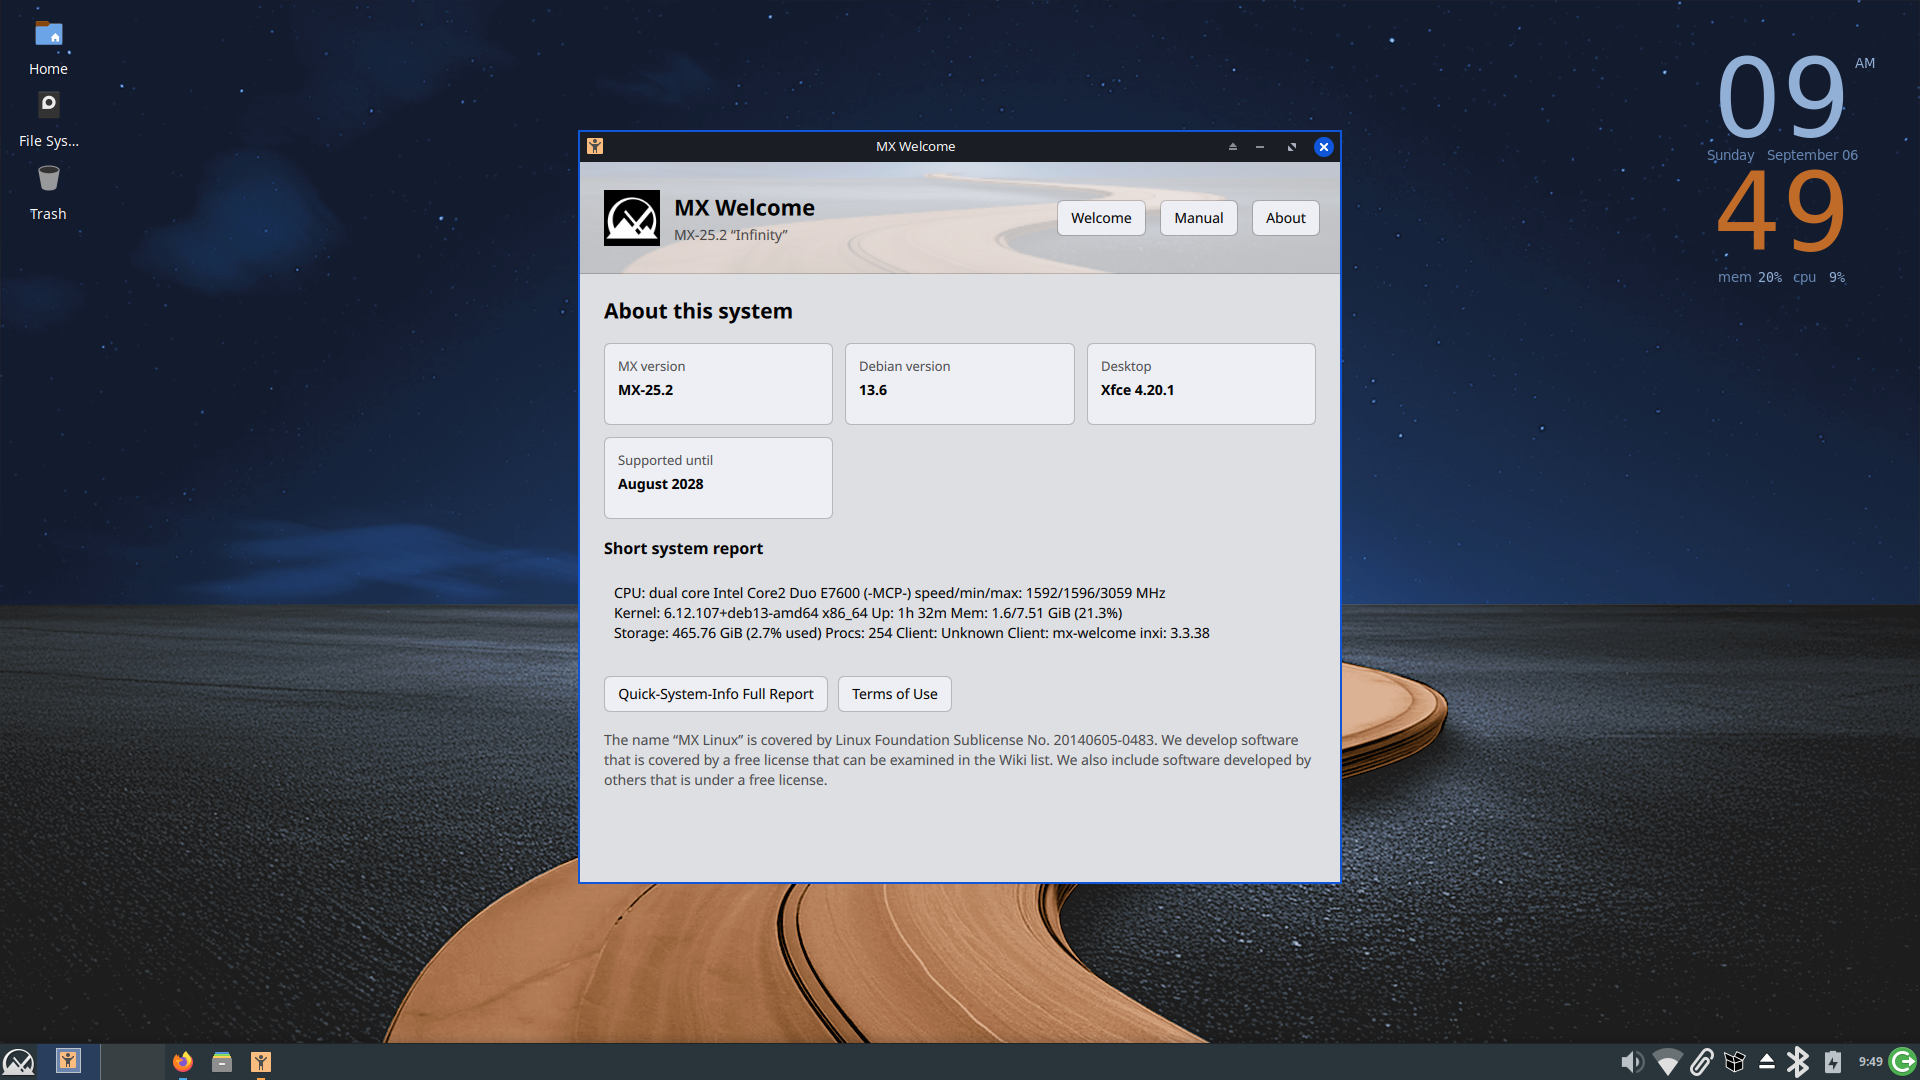Open Bluetooth tray icon

pos(1798,1062)
